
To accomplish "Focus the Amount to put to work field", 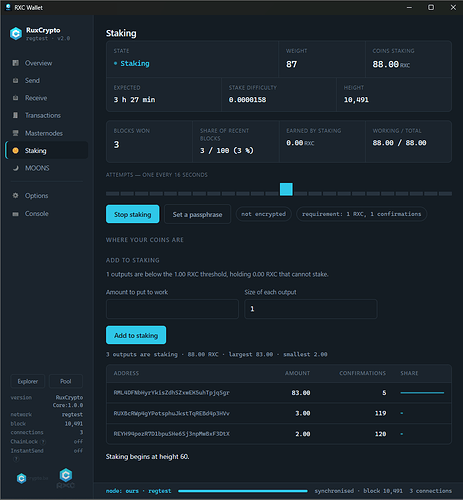I will 172,309.
